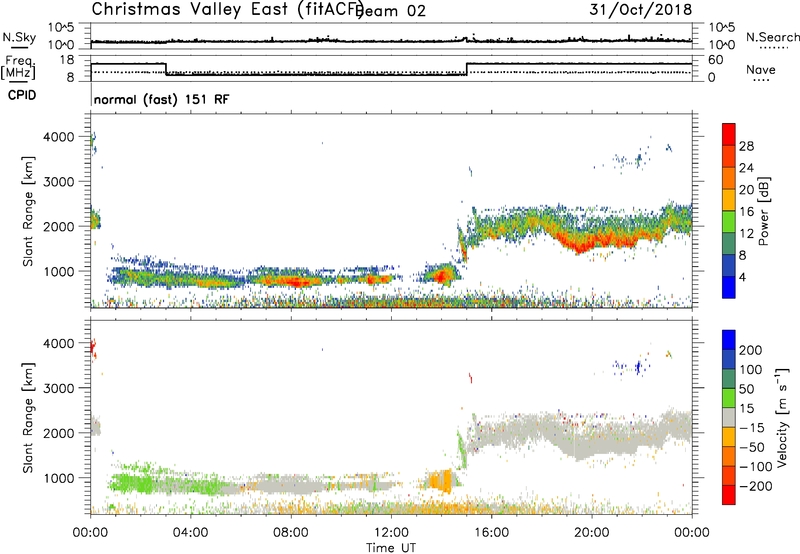Click the -200 label on Velocity color bar

pyautogui.click(x=756, y=486)
